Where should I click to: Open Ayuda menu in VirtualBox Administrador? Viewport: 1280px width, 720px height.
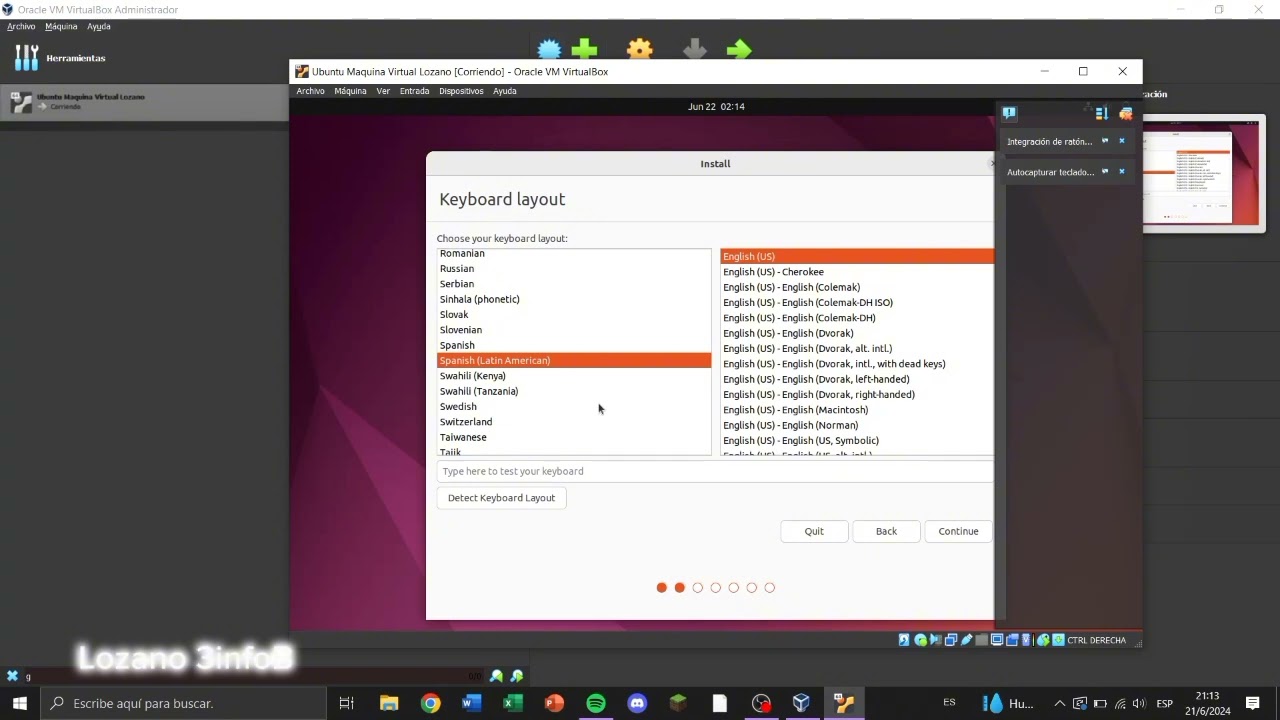[99, 26]
